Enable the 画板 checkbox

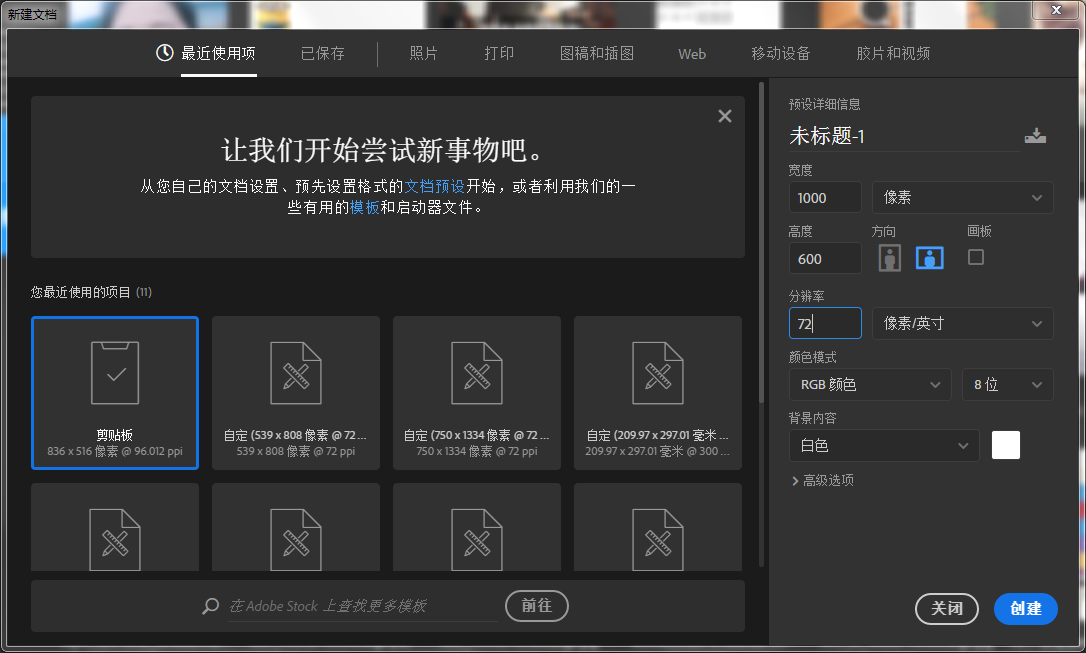[975, 257]
